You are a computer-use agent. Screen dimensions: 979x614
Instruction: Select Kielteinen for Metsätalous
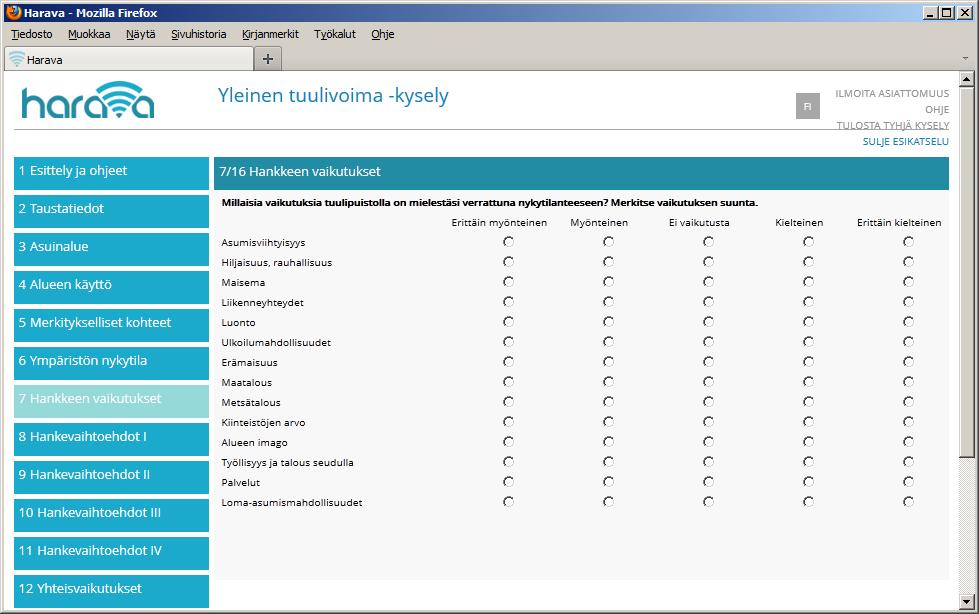[809, 402]
